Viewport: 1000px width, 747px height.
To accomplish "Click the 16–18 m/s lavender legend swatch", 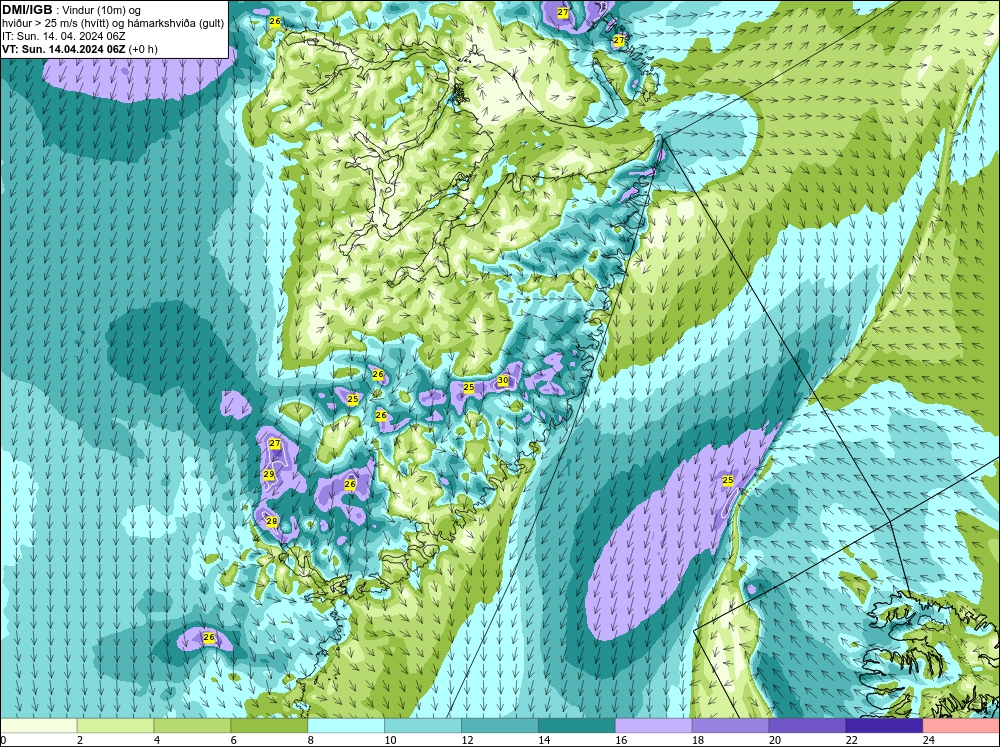I will pyautogui.click(x=654, y=726).
